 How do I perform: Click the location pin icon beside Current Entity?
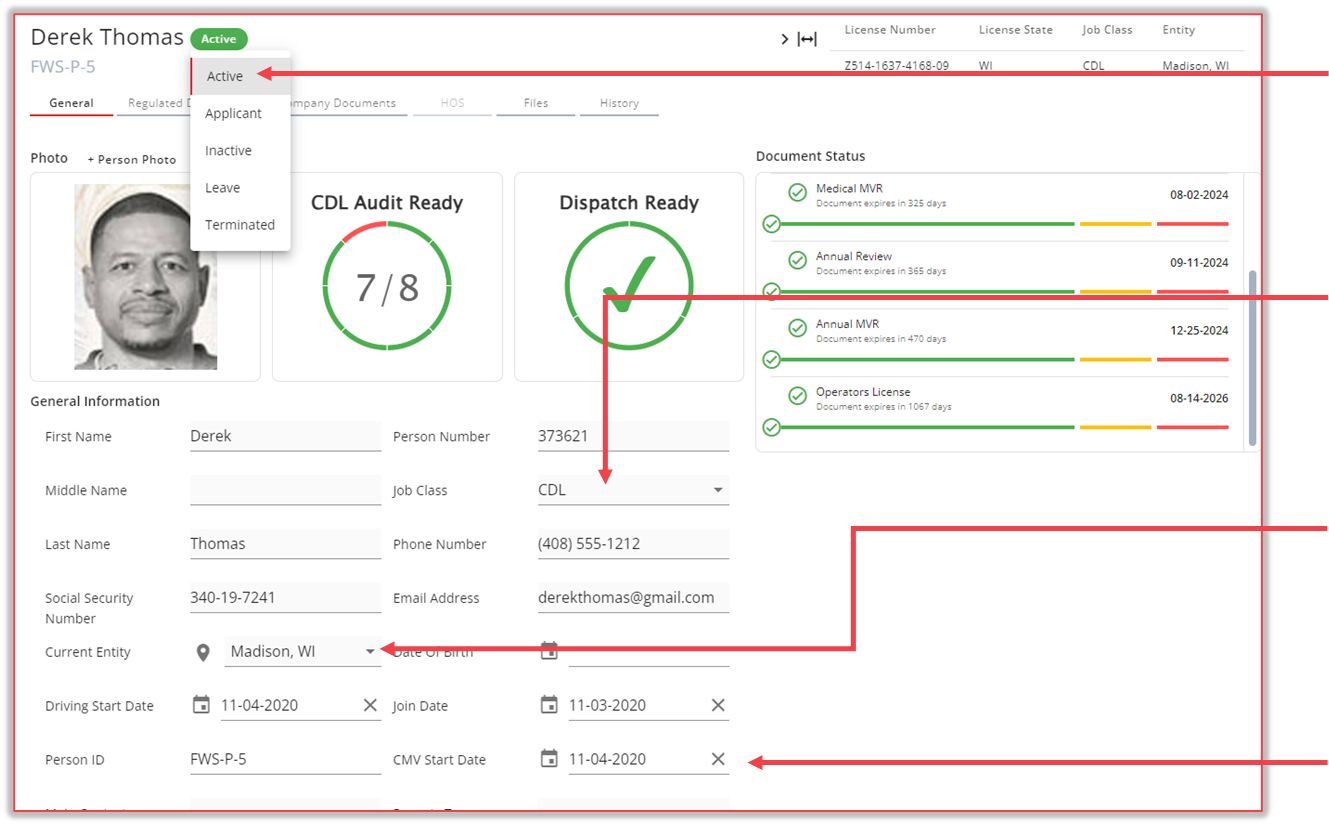point(203,652)
